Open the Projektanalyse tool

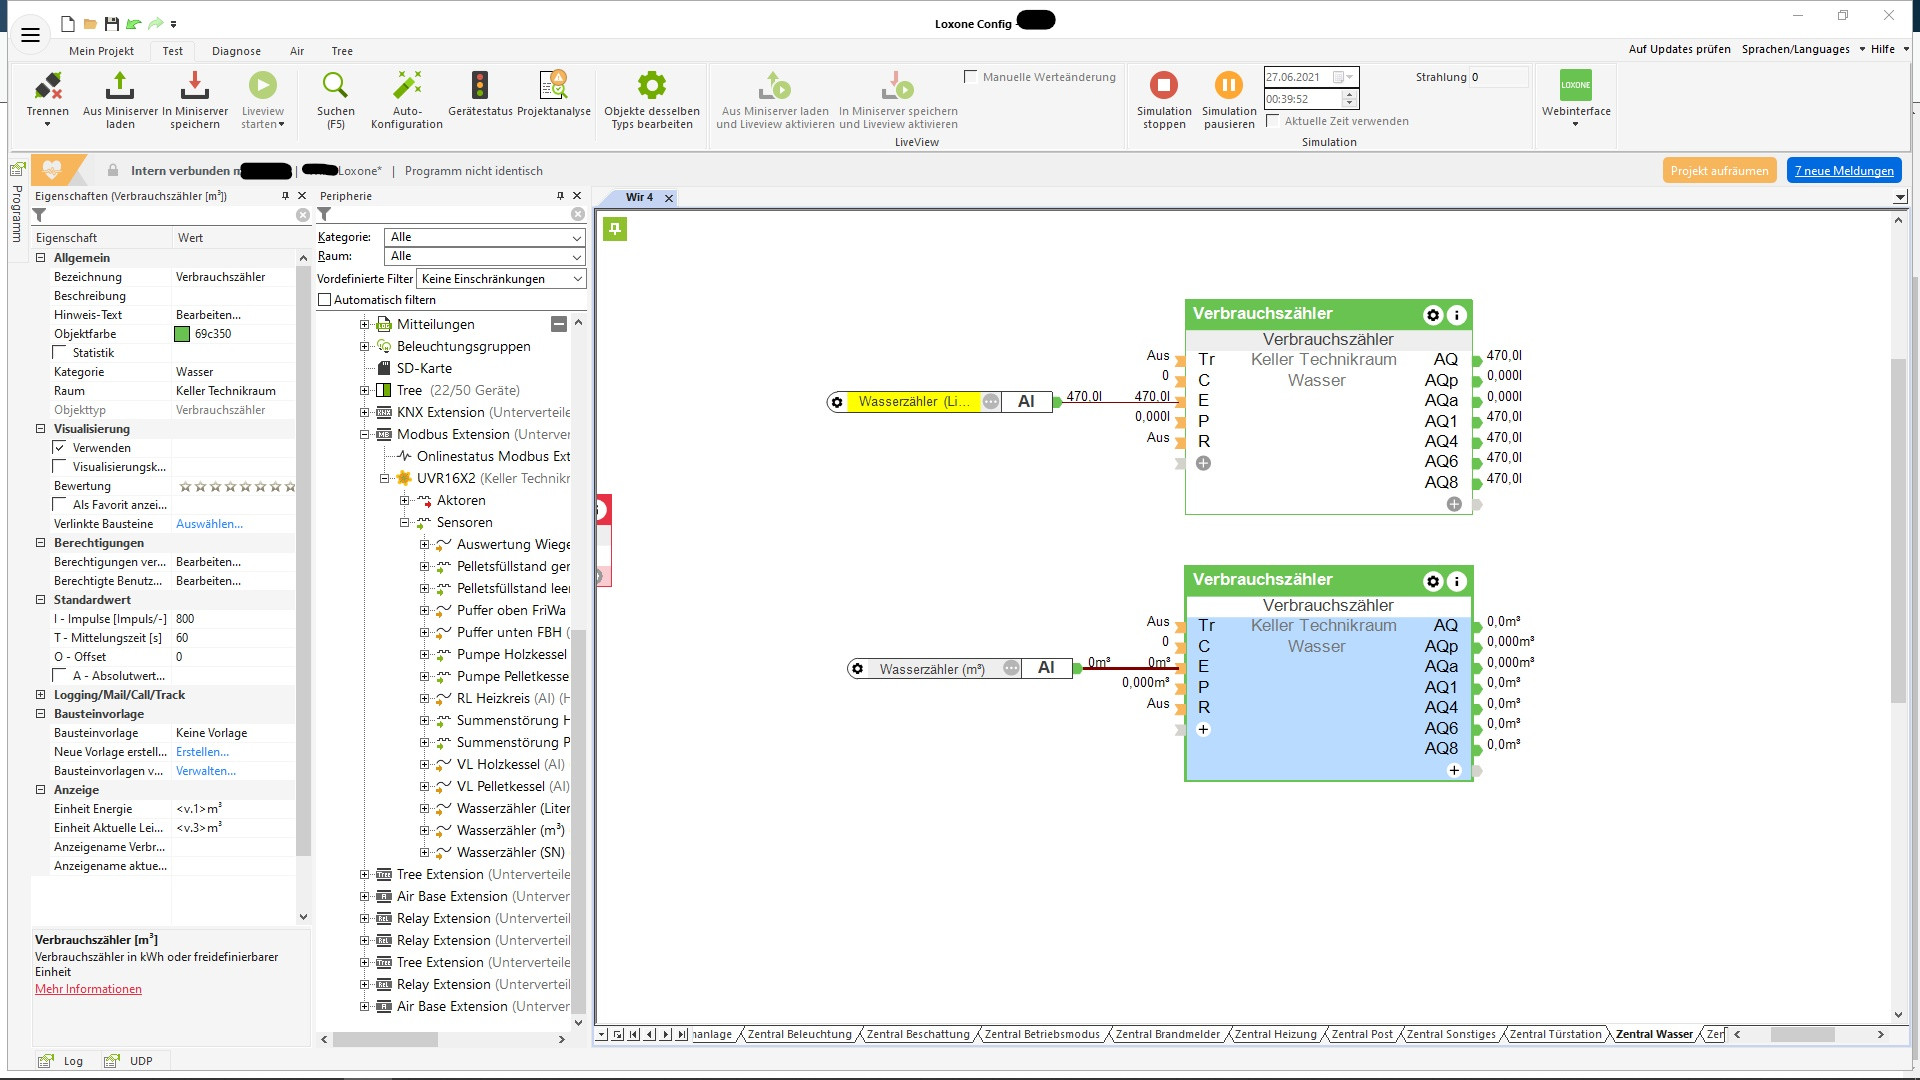pos(553,86)
